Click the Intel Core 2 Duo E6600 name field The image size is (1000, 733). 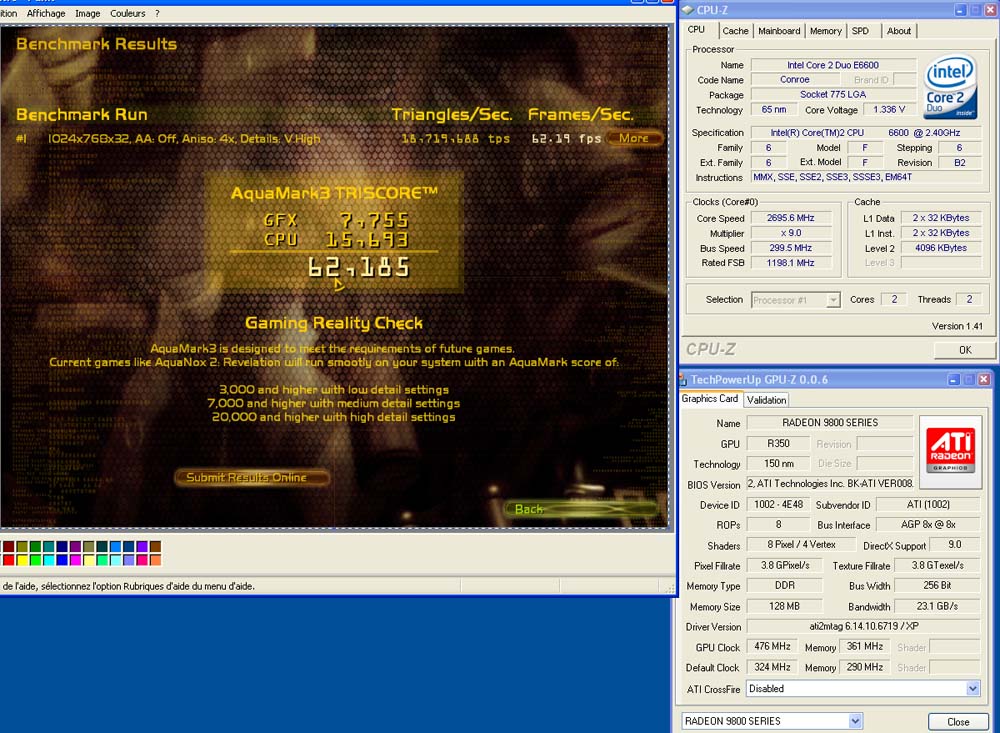tap(833, 65)
